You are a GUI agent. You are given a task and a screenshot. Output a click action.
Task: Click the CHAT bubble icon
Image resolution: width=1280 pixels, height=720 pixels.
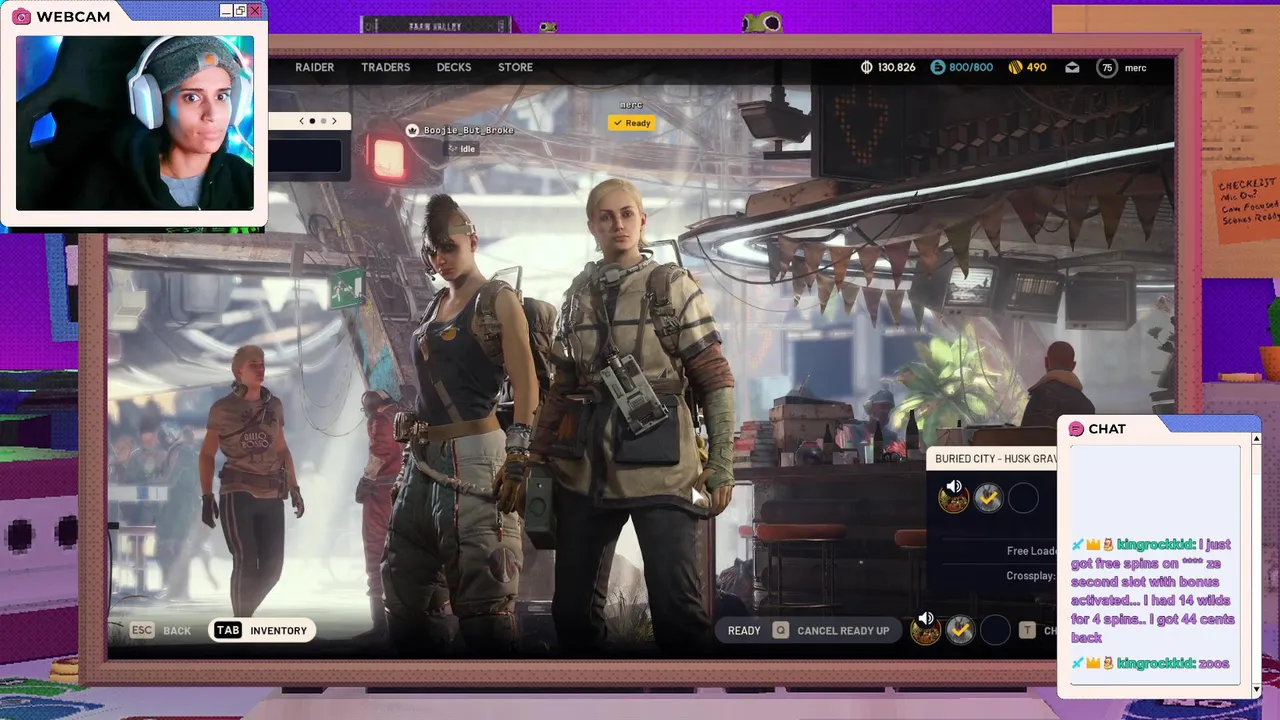(1076, 429)
